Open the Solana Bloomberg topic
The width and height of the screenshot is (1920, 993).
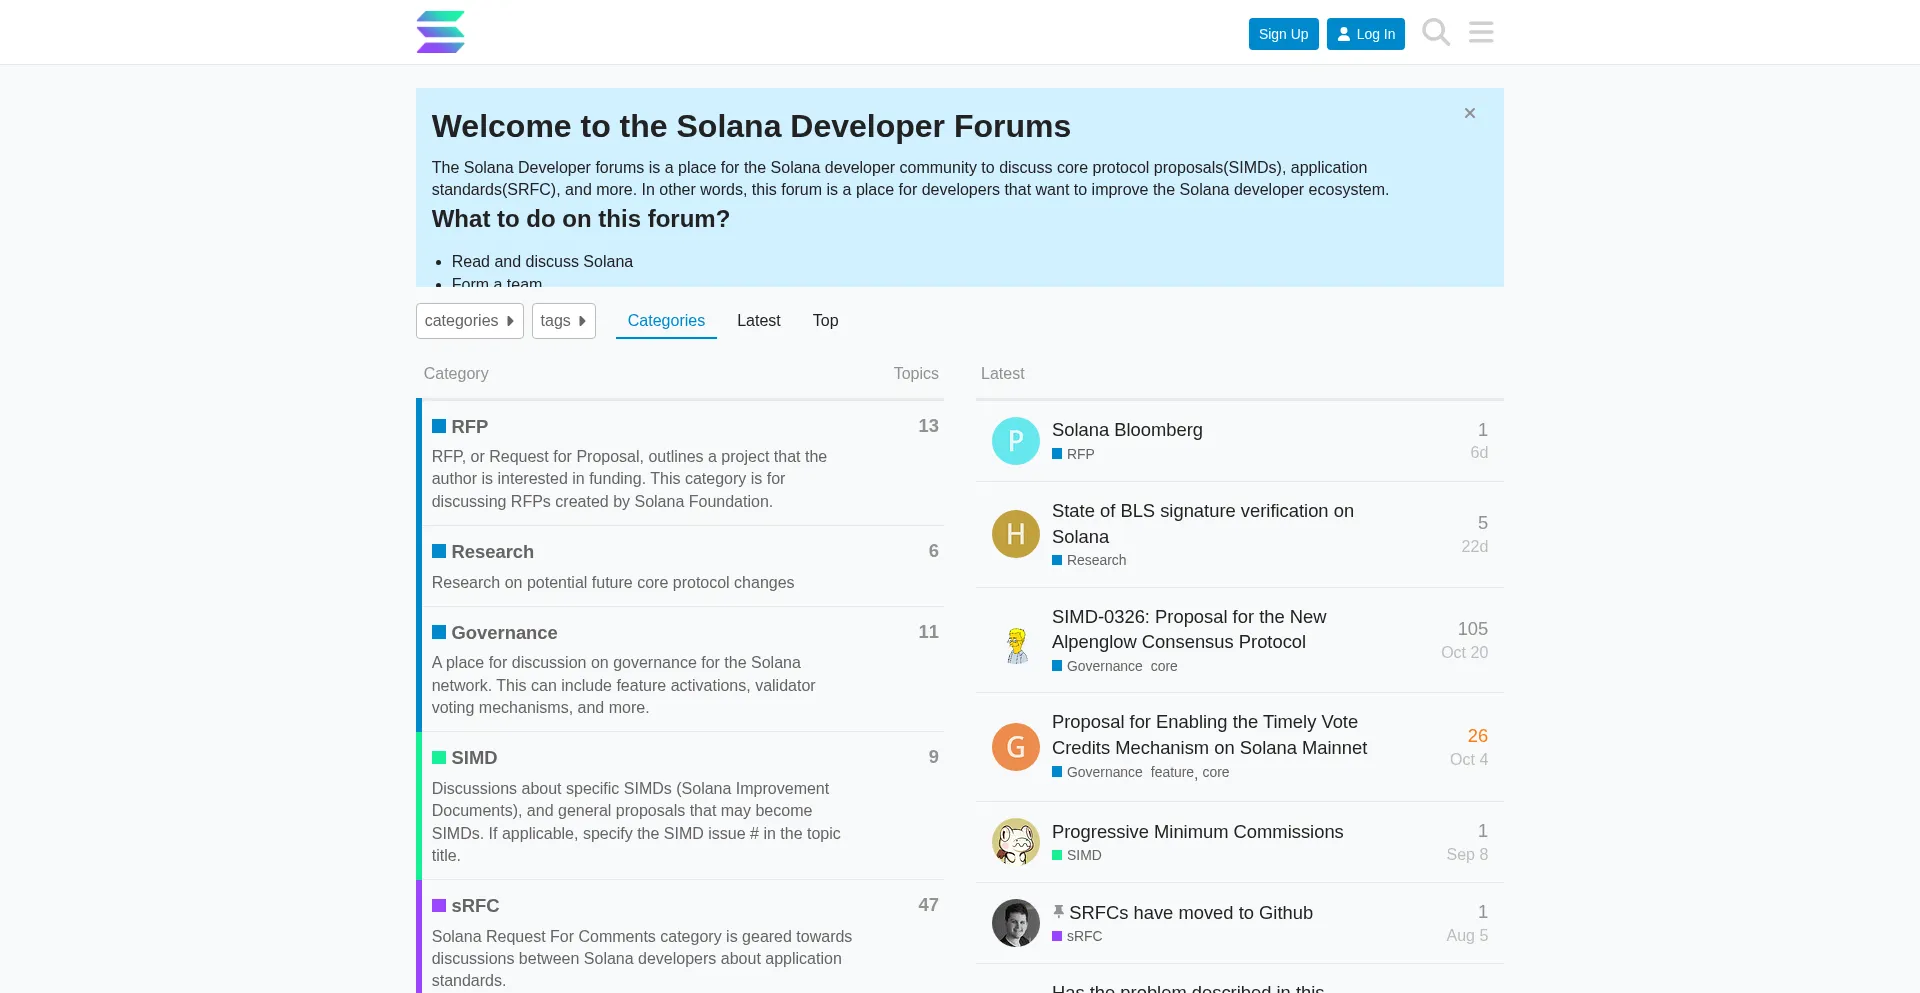(x=1127, y=430)
